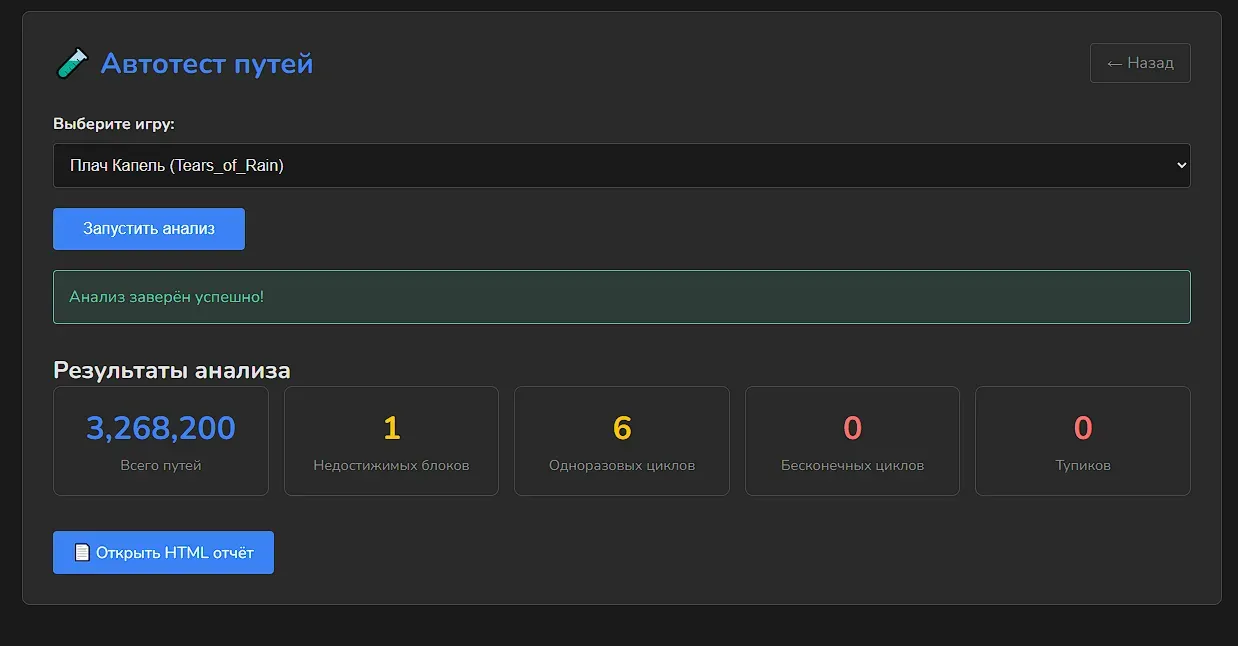Click the 'Бесконечных циклов' card label

(x=852, y=465)
